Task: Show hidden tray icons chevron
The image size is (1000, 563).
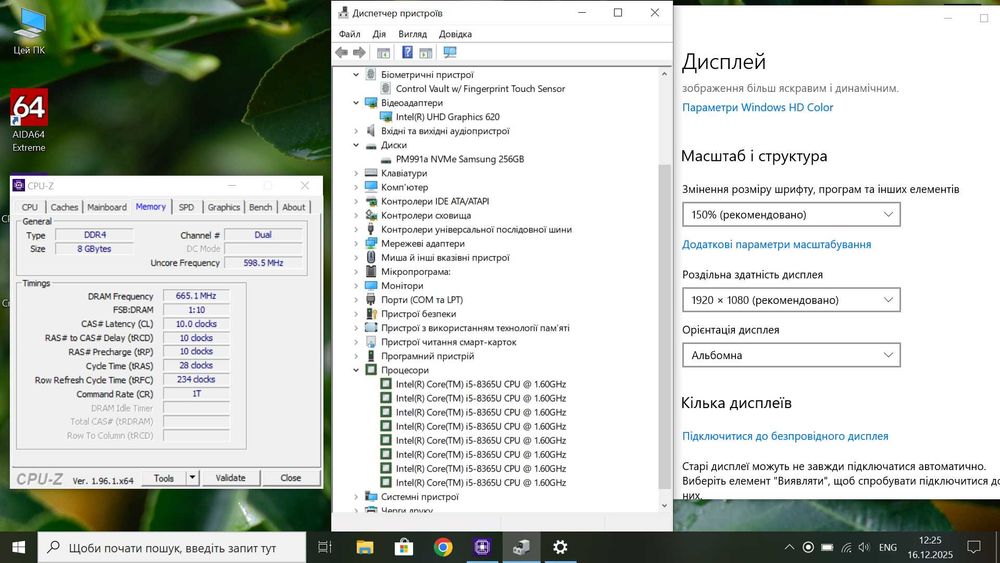Action: click(789, 547)
